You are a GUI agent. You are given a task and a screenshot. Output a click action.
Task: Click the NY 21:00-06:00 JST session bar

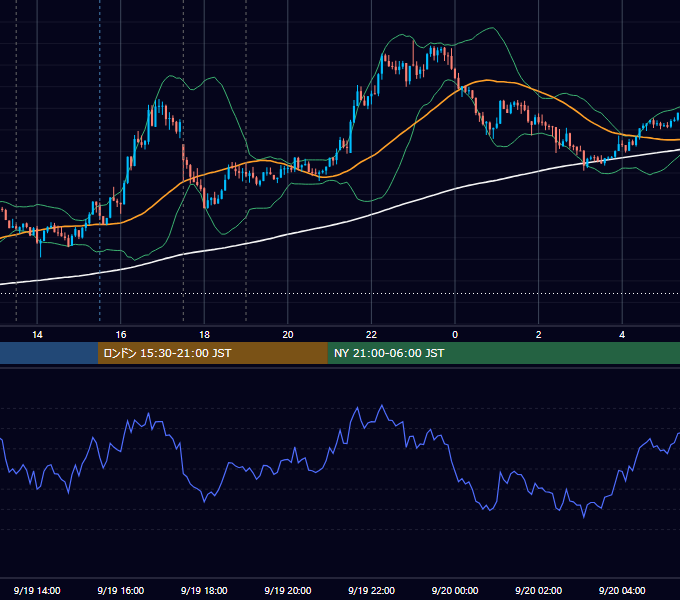point(503,353)
